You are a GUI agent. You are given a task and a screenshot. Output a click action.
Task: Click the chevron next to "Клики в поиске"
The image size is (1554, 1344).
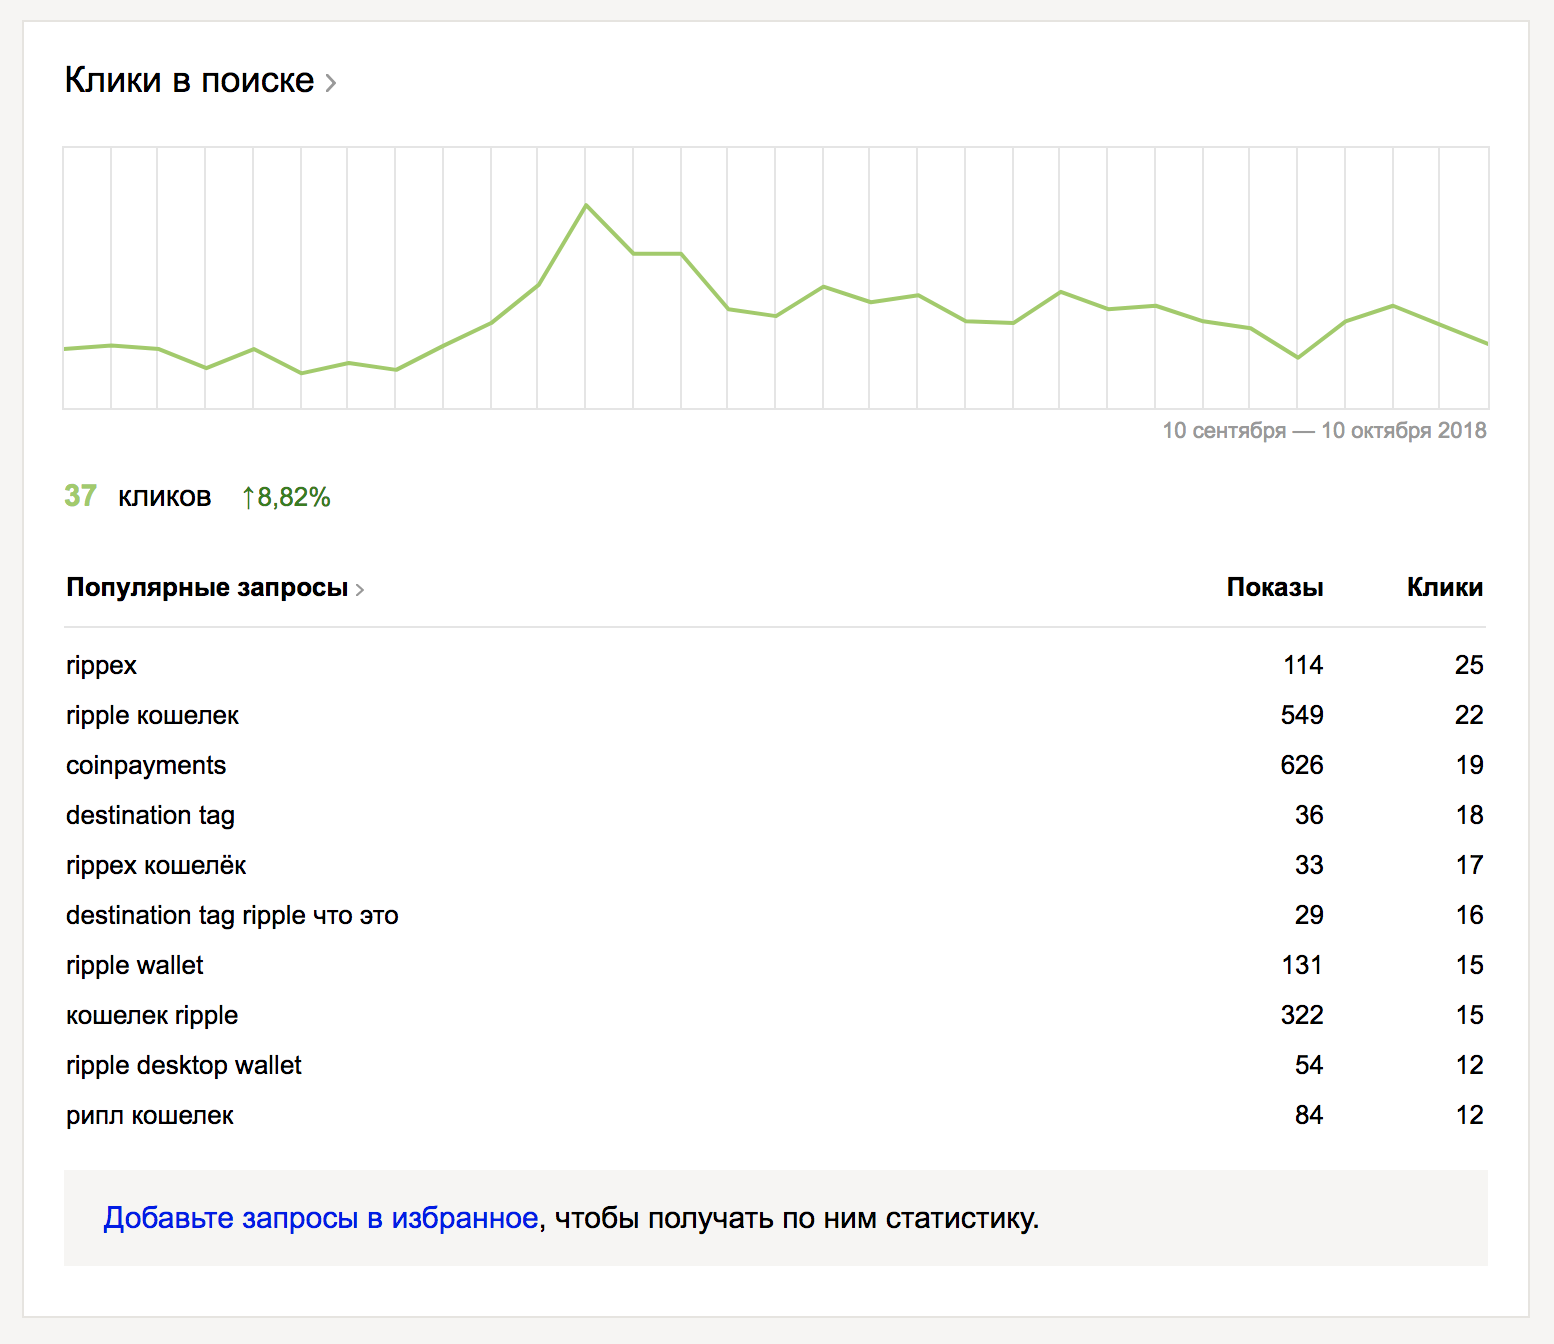click(x=331, y=83)
